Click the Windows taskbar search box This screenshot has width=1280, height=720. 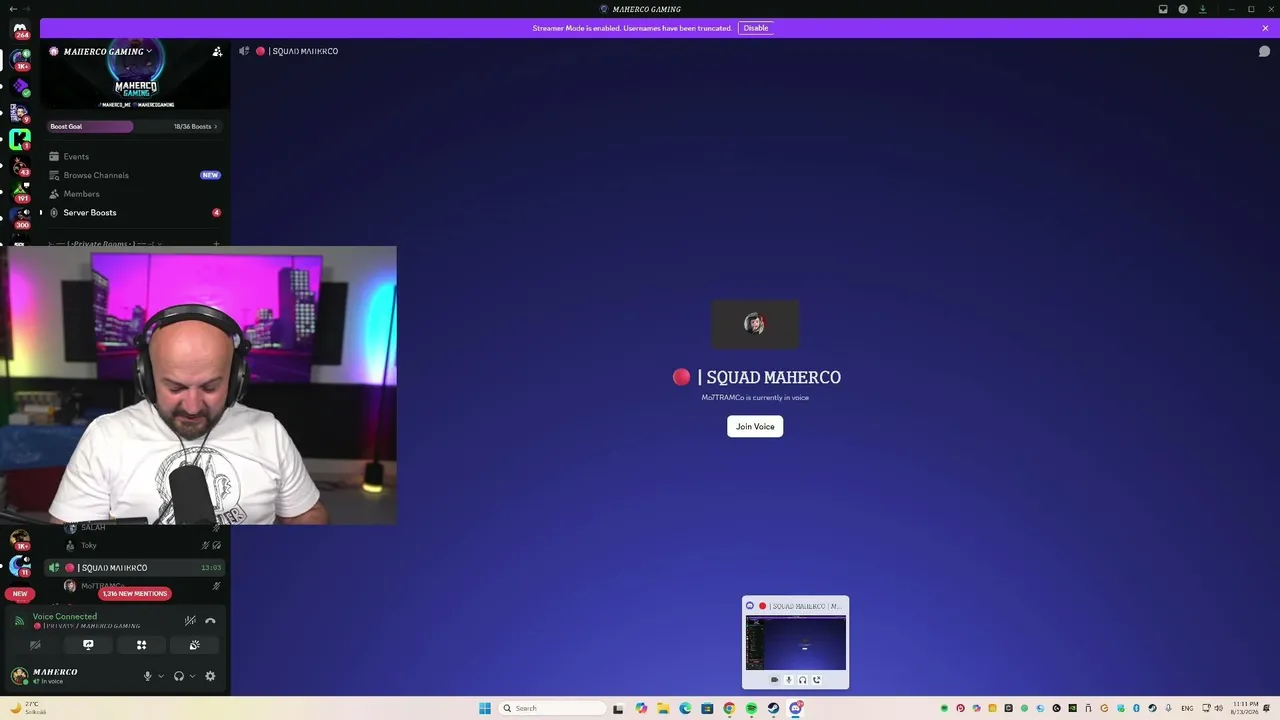552,708
